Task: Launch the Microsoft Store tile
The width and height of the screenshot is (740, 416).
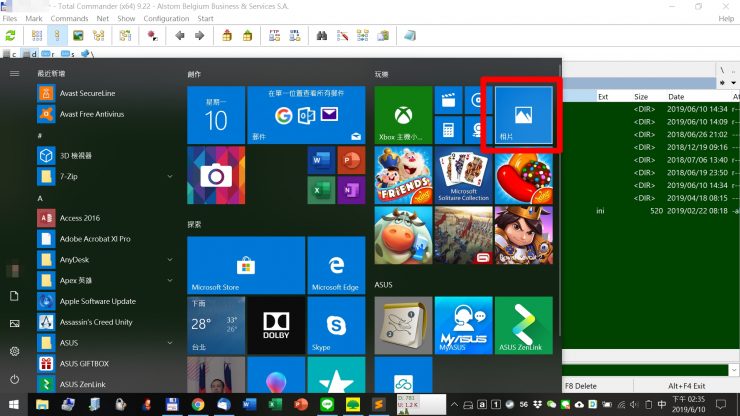Action: click(x=245, y=265)
